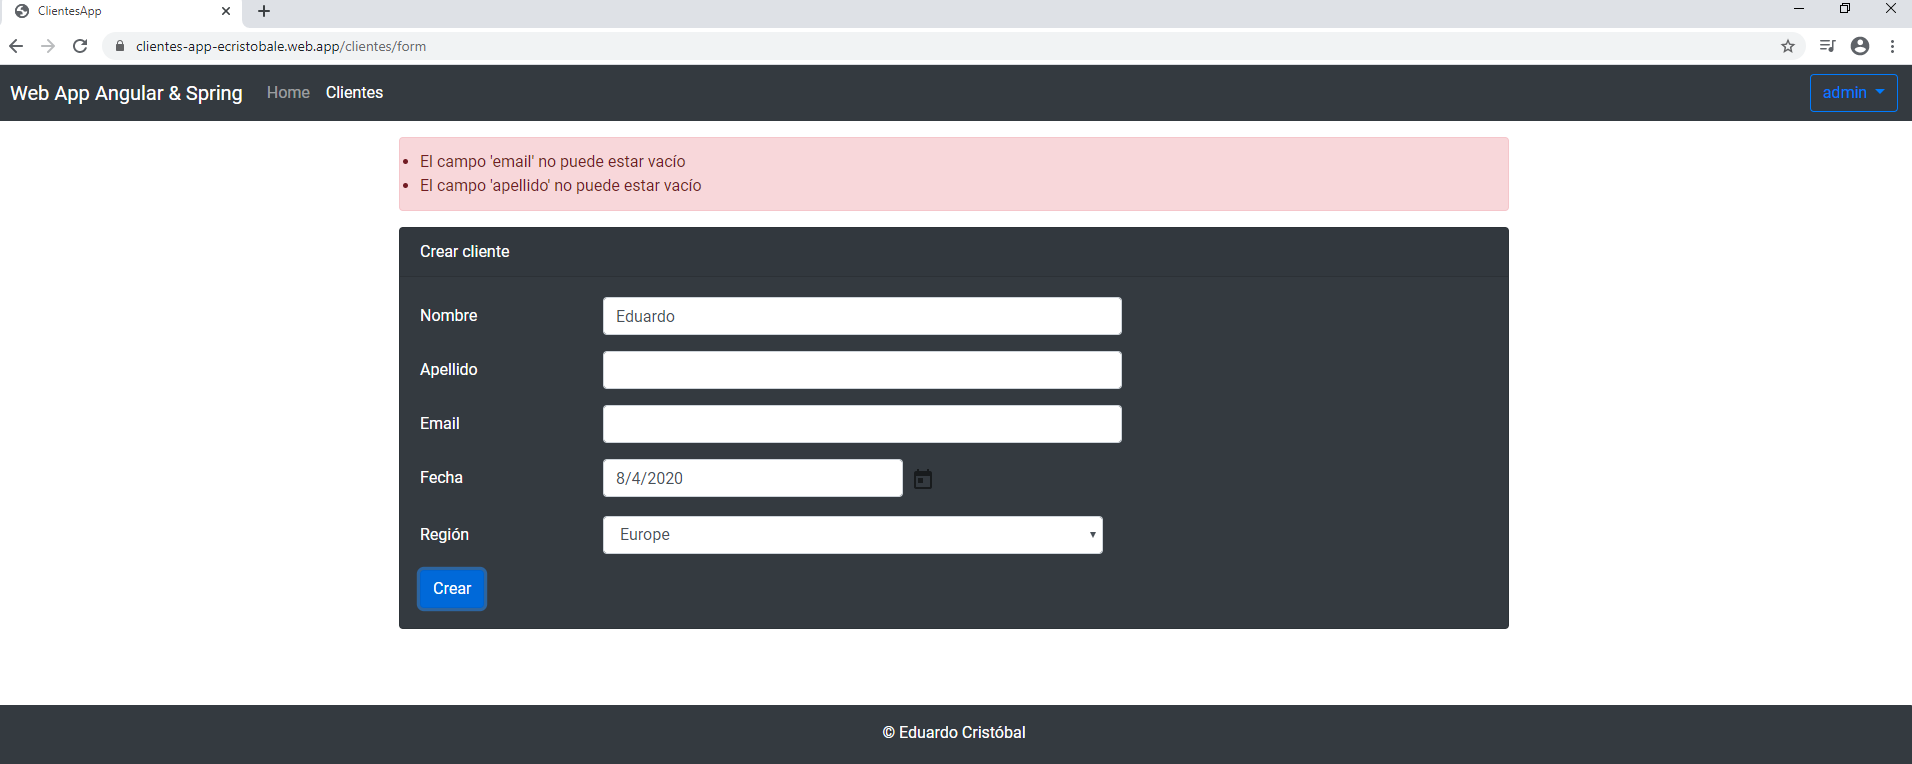1912x764 pixels.
Task: Close the ClientesApp tab
Action: coord(226,11)
